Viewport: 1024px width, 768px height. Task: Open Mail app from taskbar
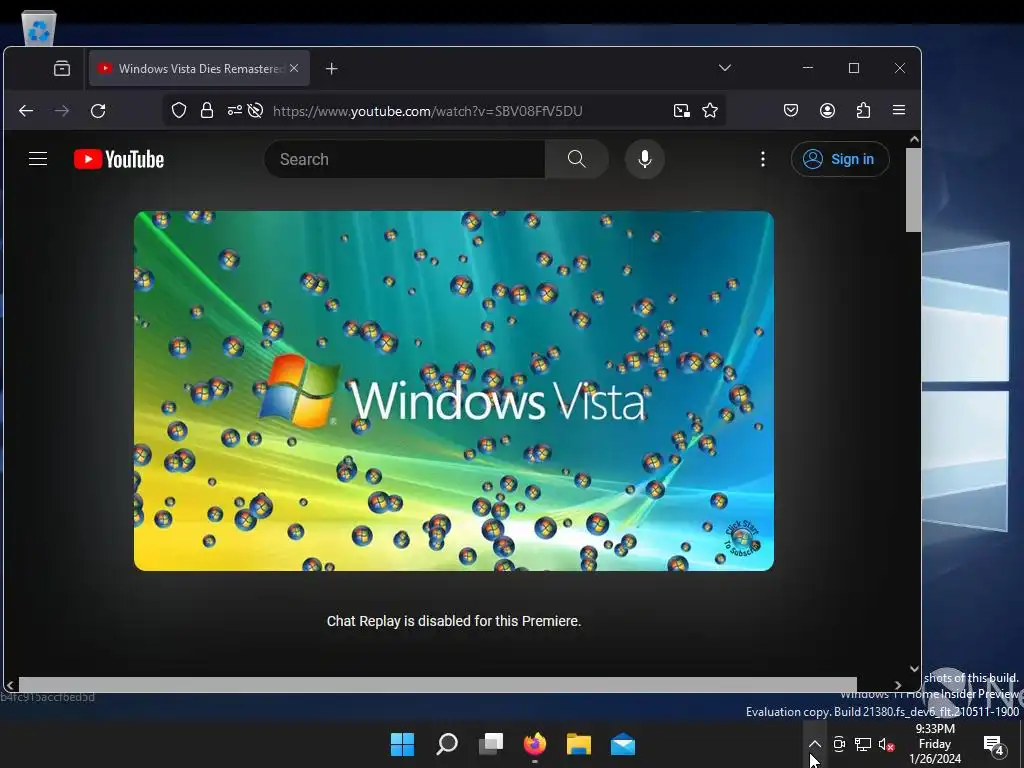click(x=623, y=744)
